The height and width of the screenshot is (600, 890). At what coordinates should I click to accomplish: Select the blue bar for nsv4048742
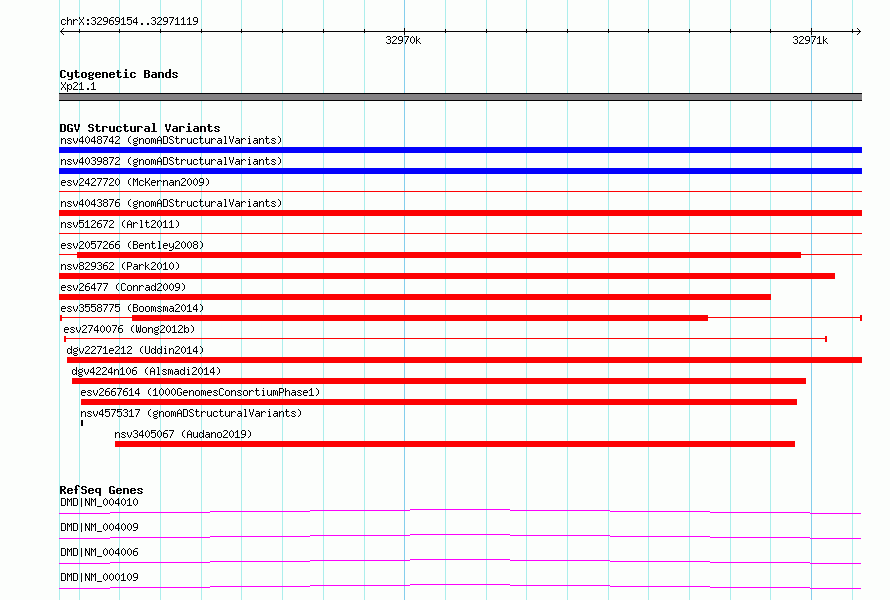[460, 150]
